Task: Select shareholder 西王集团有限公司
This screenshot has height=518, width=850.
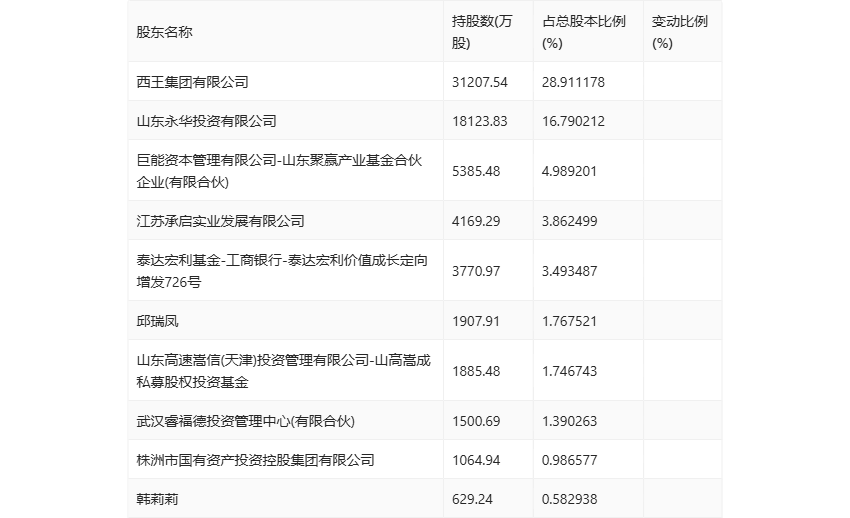Action: pyautogui.click(x=192, y=82)
